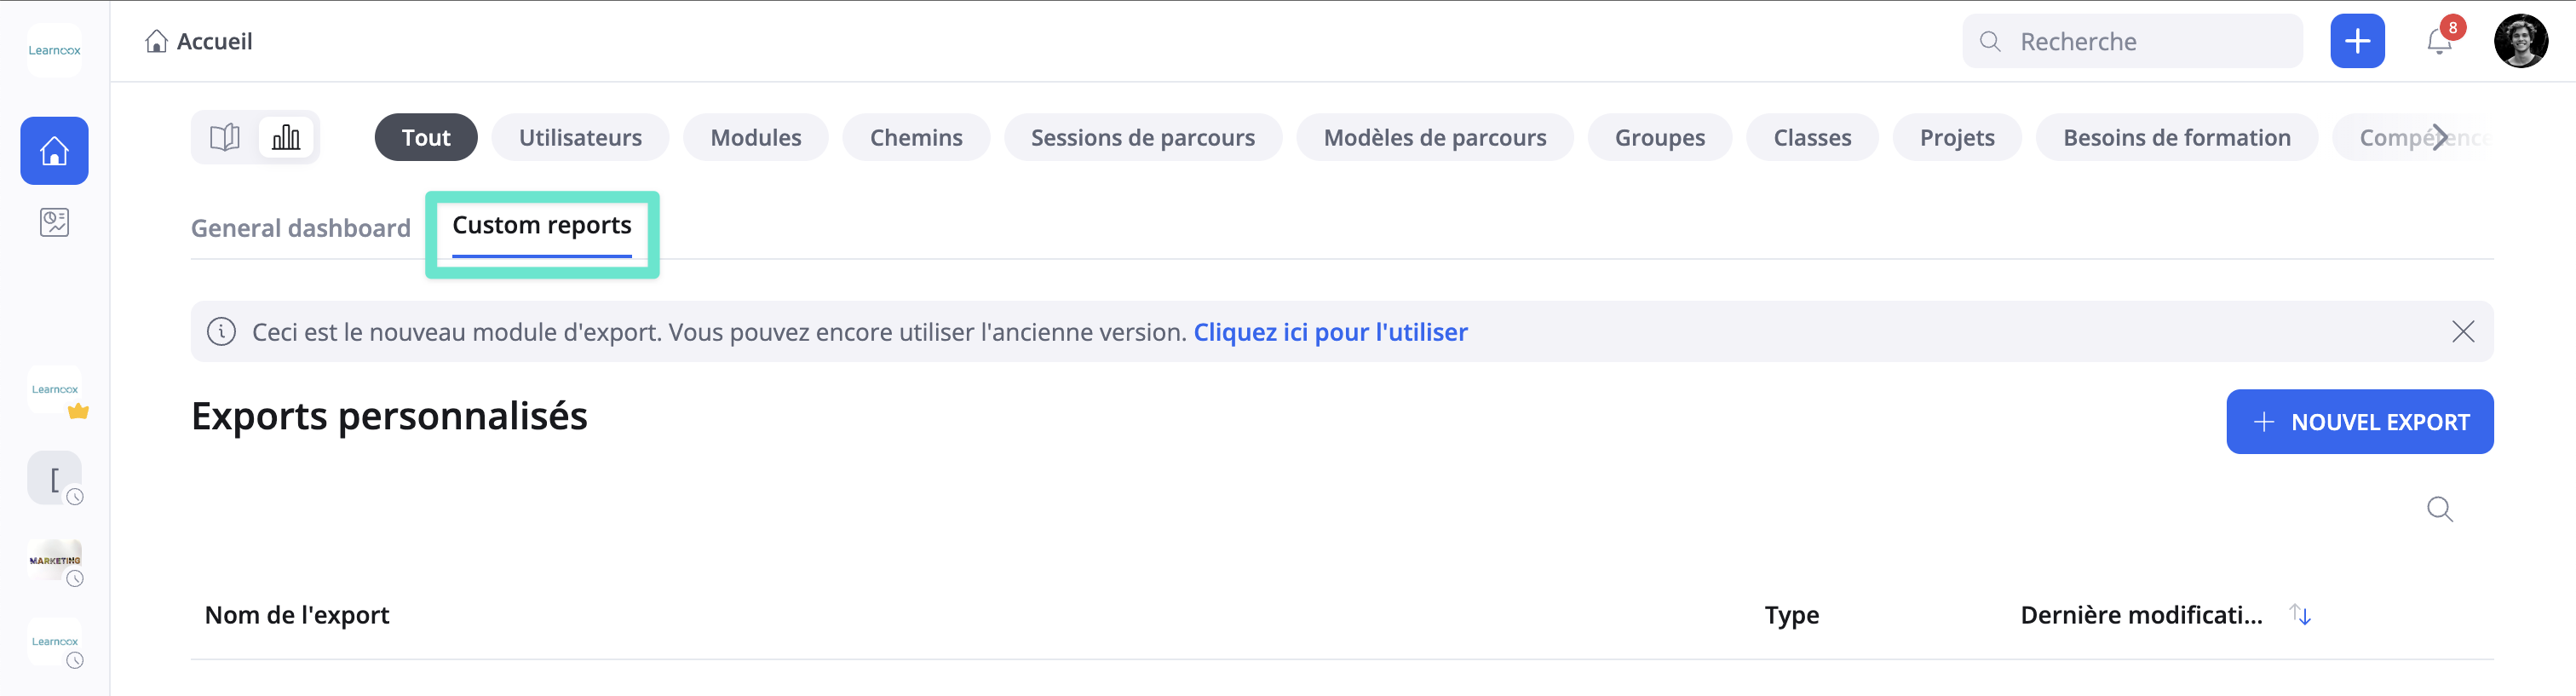Image resolution: width=2576 pixels, height=696 pixels.
Task: Open the home icon in left sidebar
Action: (x=54, y=151)
